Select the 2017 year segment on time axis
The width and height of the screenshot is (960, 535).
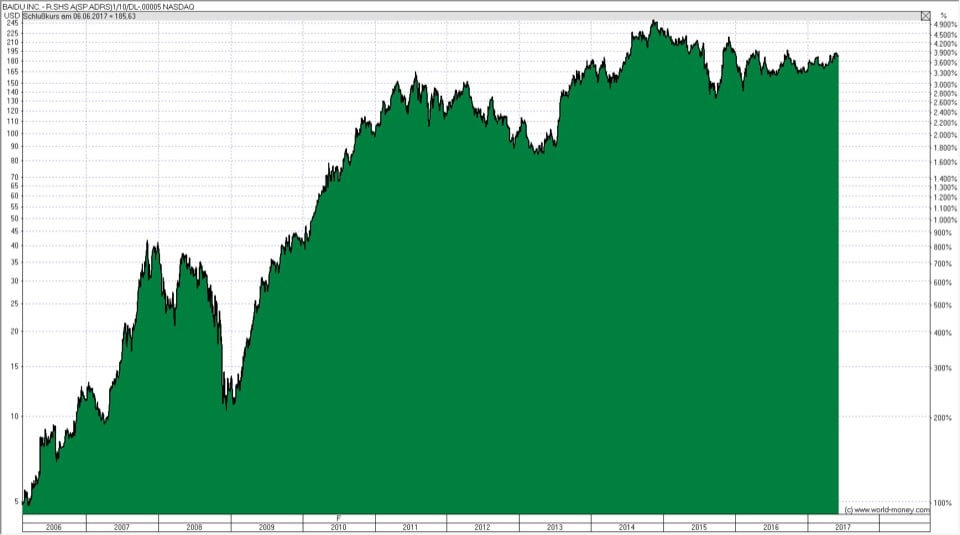[843, 527]
